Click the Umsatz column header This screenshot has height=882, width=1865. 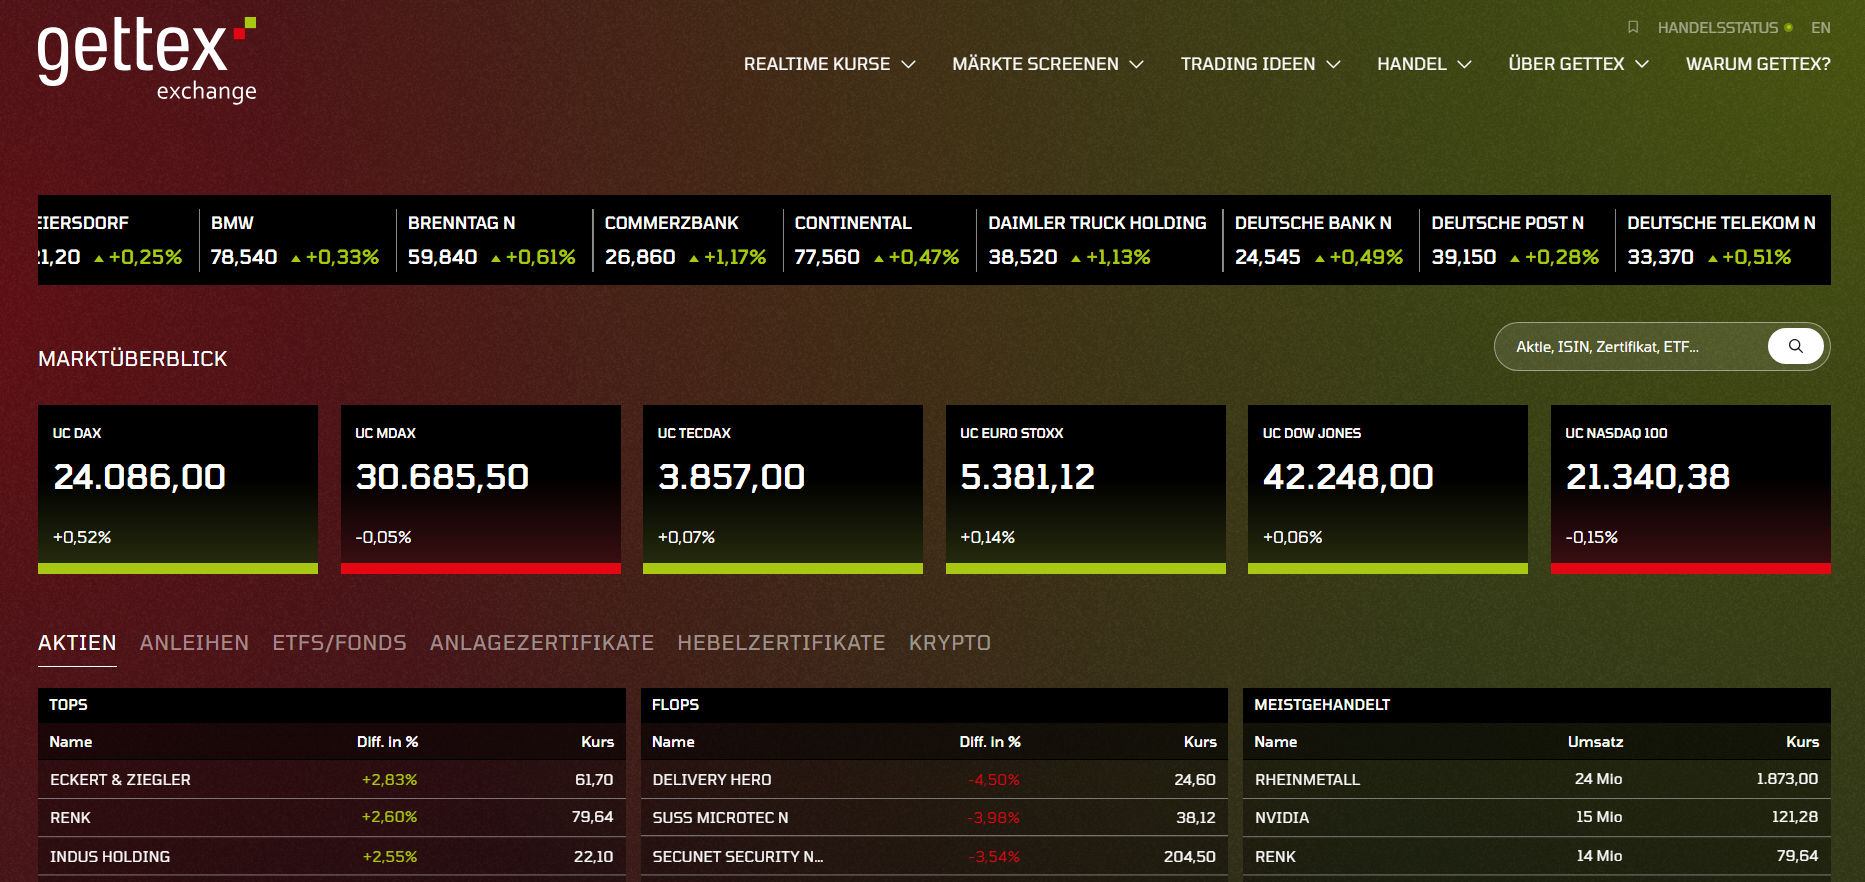coord(1595,742)
